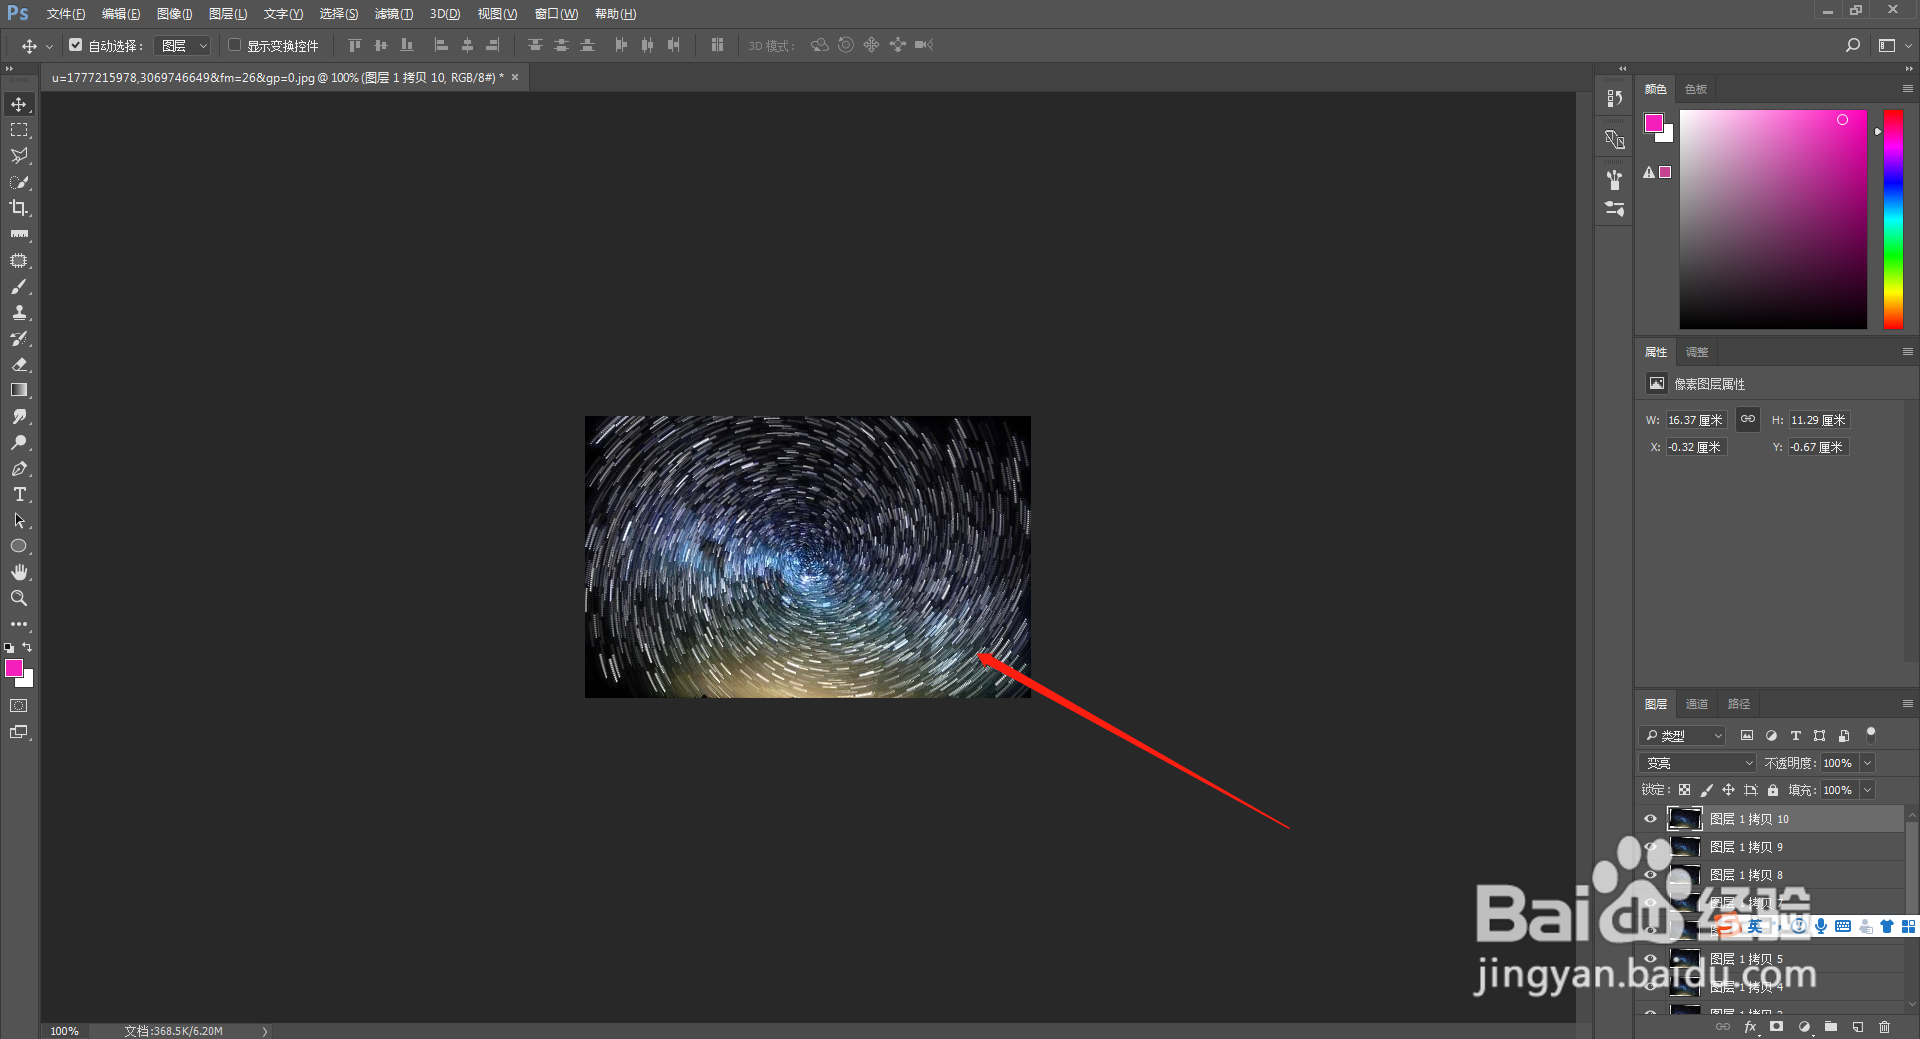
Task: Click the search icon in options bar
Action: 1853,45
